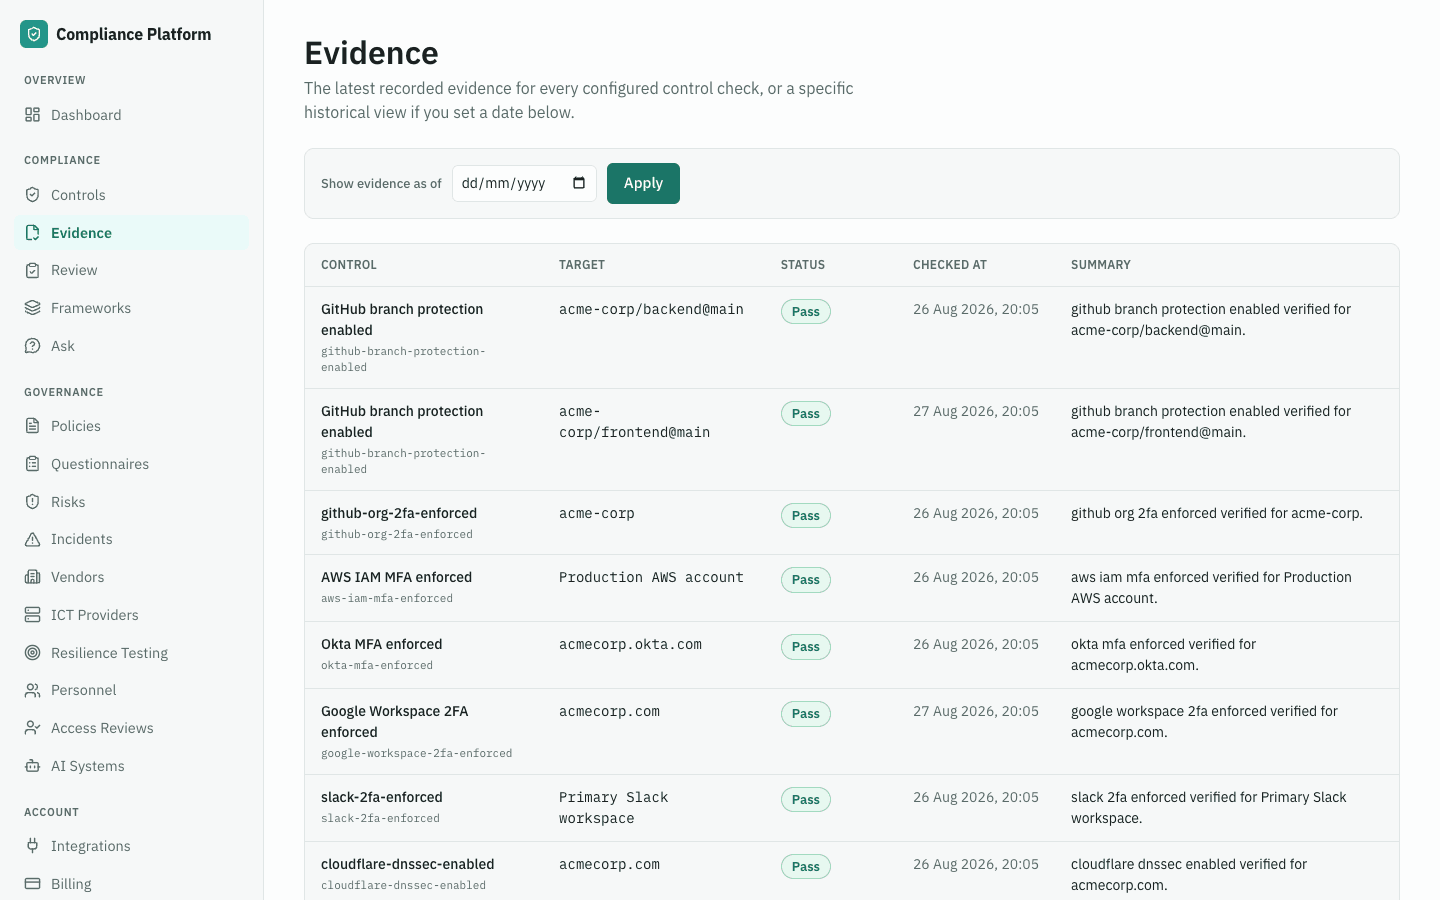The image size is (1440, 900).
Task: Click the Compliance Platform shield logo
Action: [x=34, y=34]
